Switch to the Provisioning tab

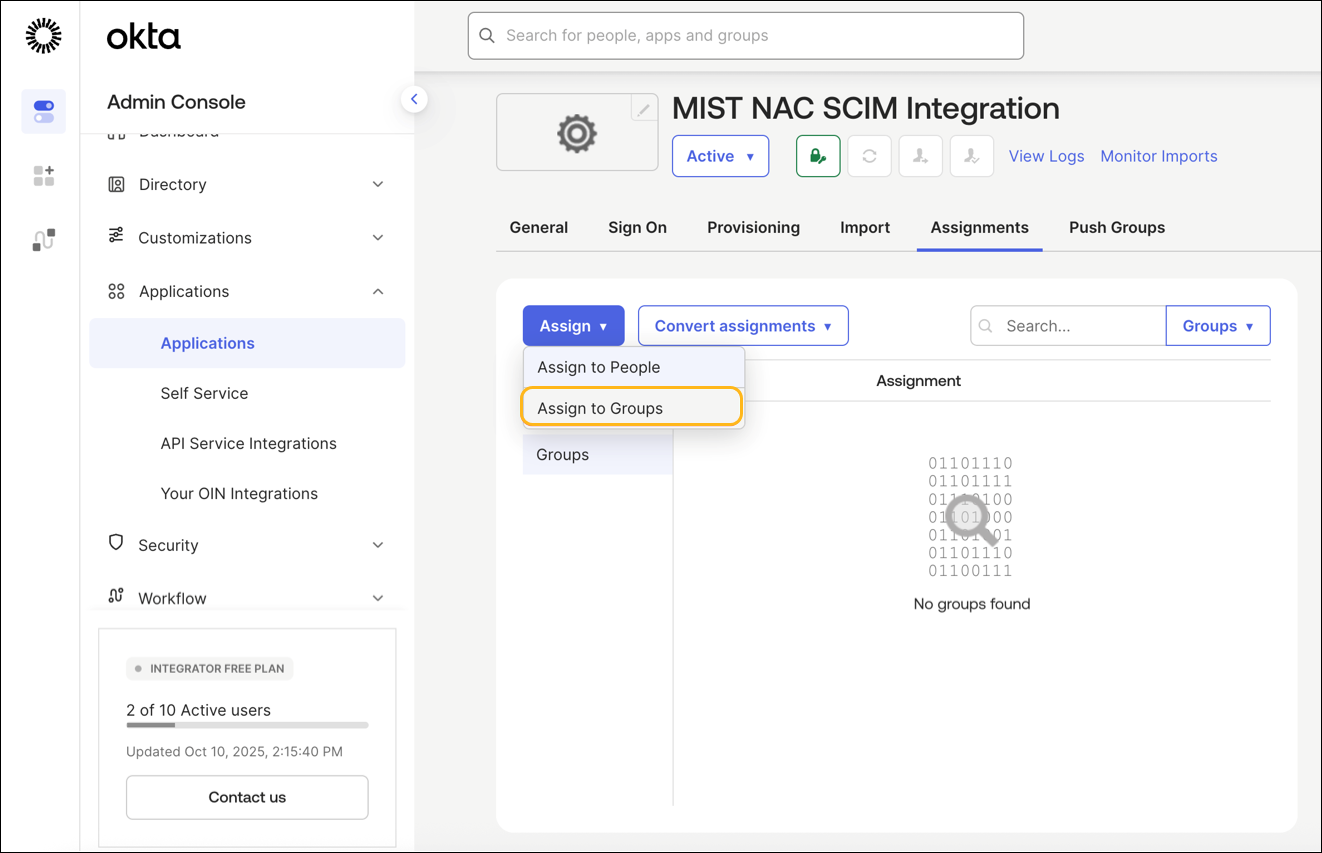tap(753, 227)
